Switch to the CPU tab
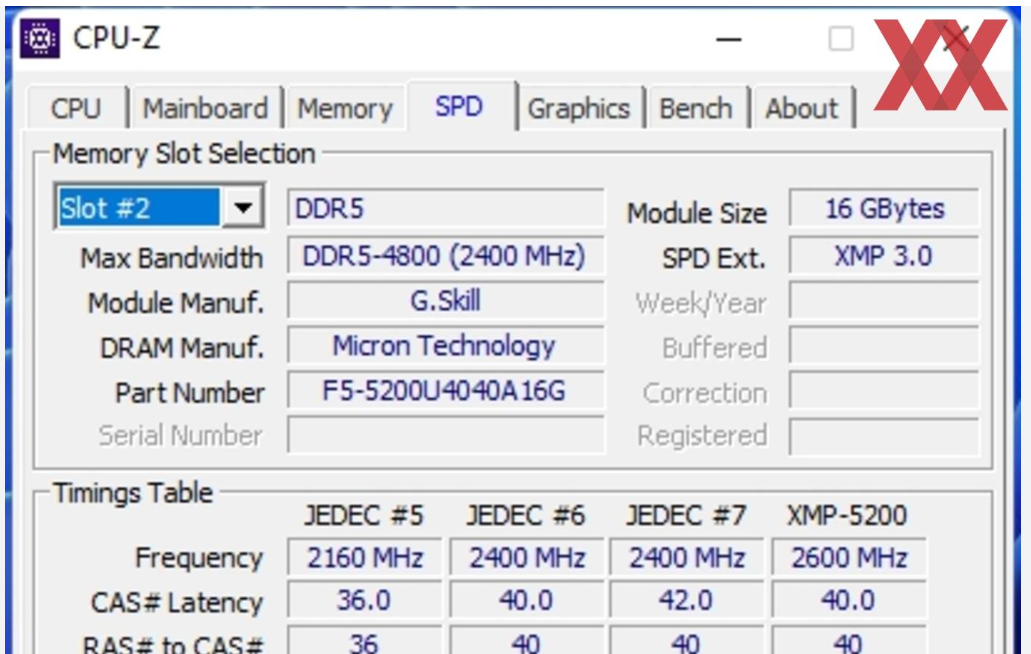 (x=76, y=108)
